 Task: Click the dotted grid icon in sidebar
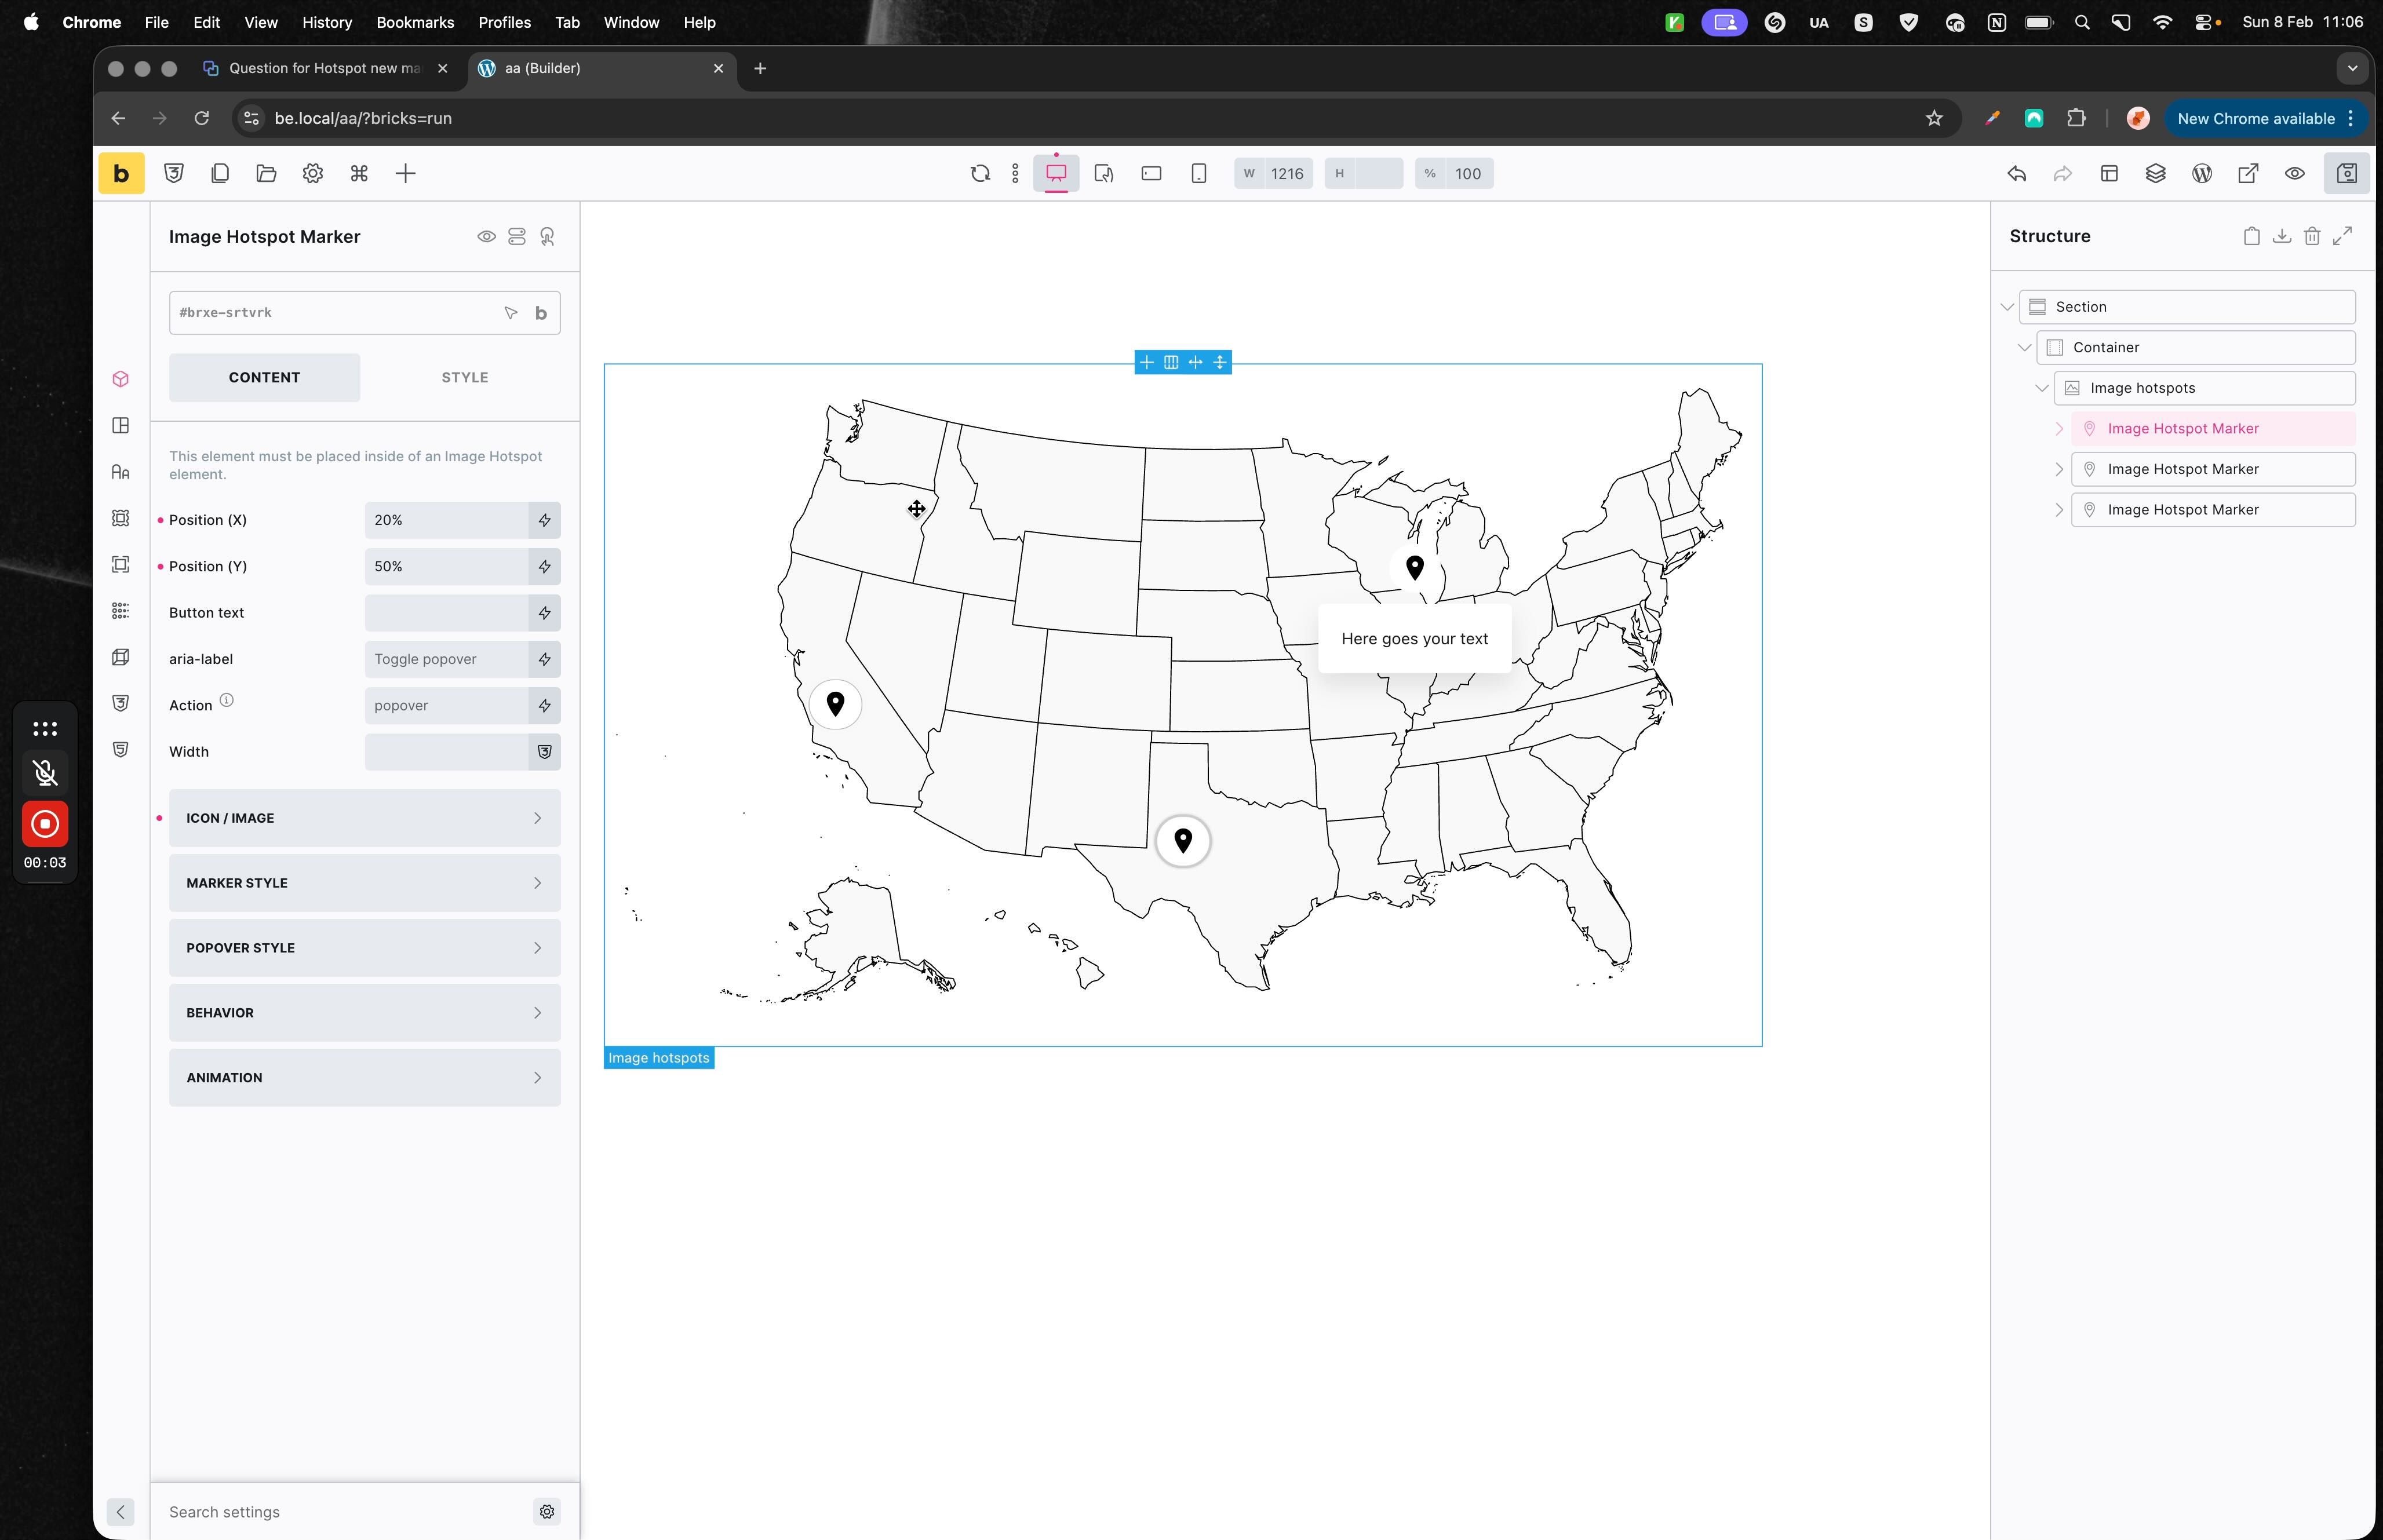tap(121, 611)
